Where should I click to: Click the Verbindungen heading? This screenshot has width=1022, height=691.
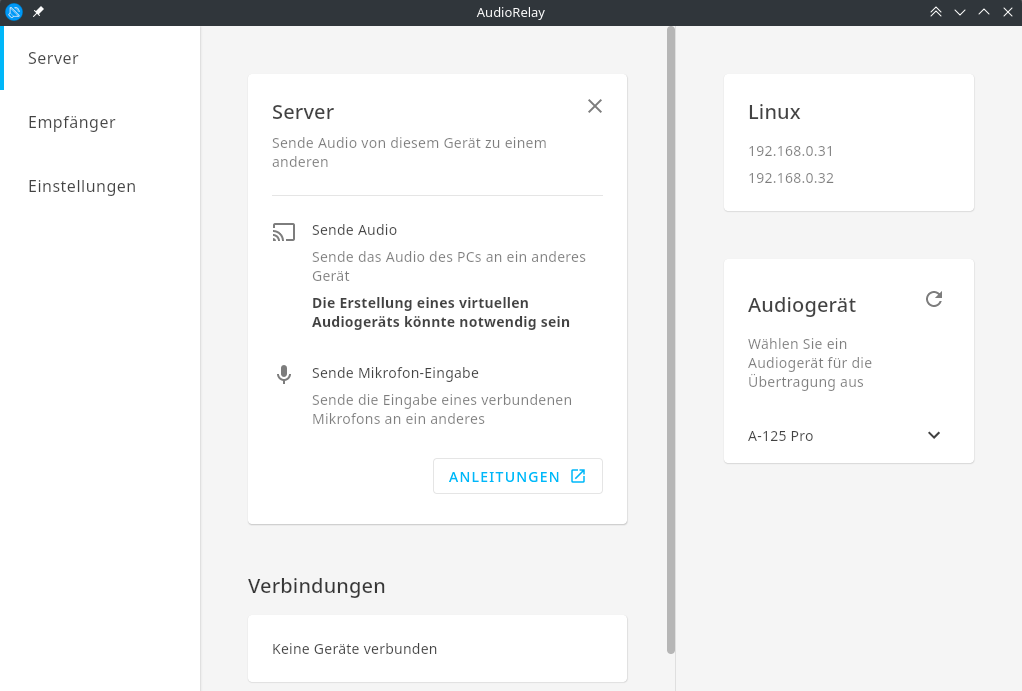[316, 586]
